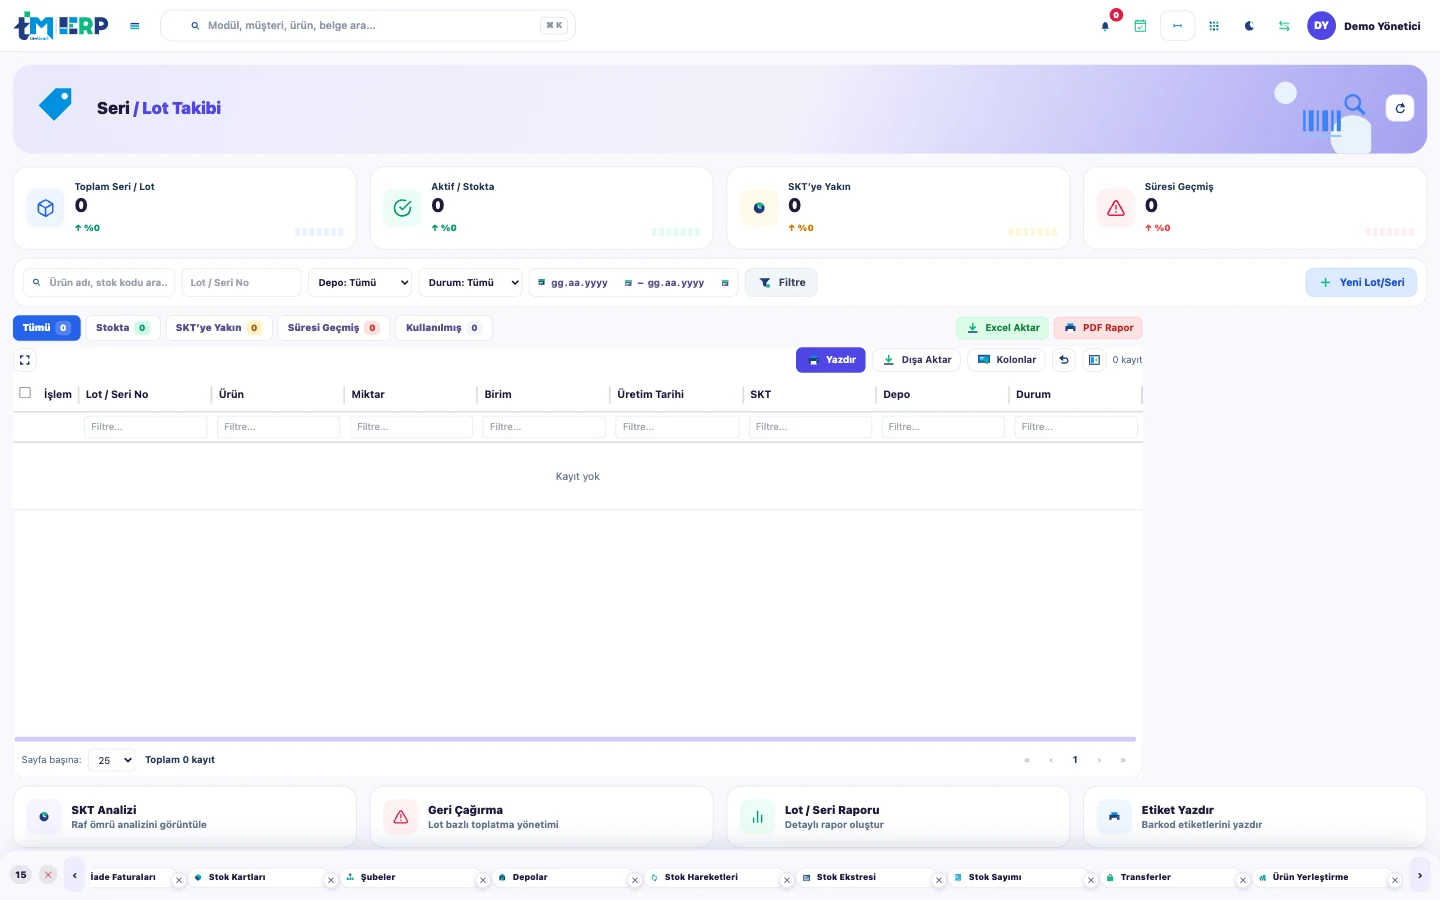Click the Lot / Seri No search field
The height and width of the screenshot is (900, 1440).
click(241, 283)
